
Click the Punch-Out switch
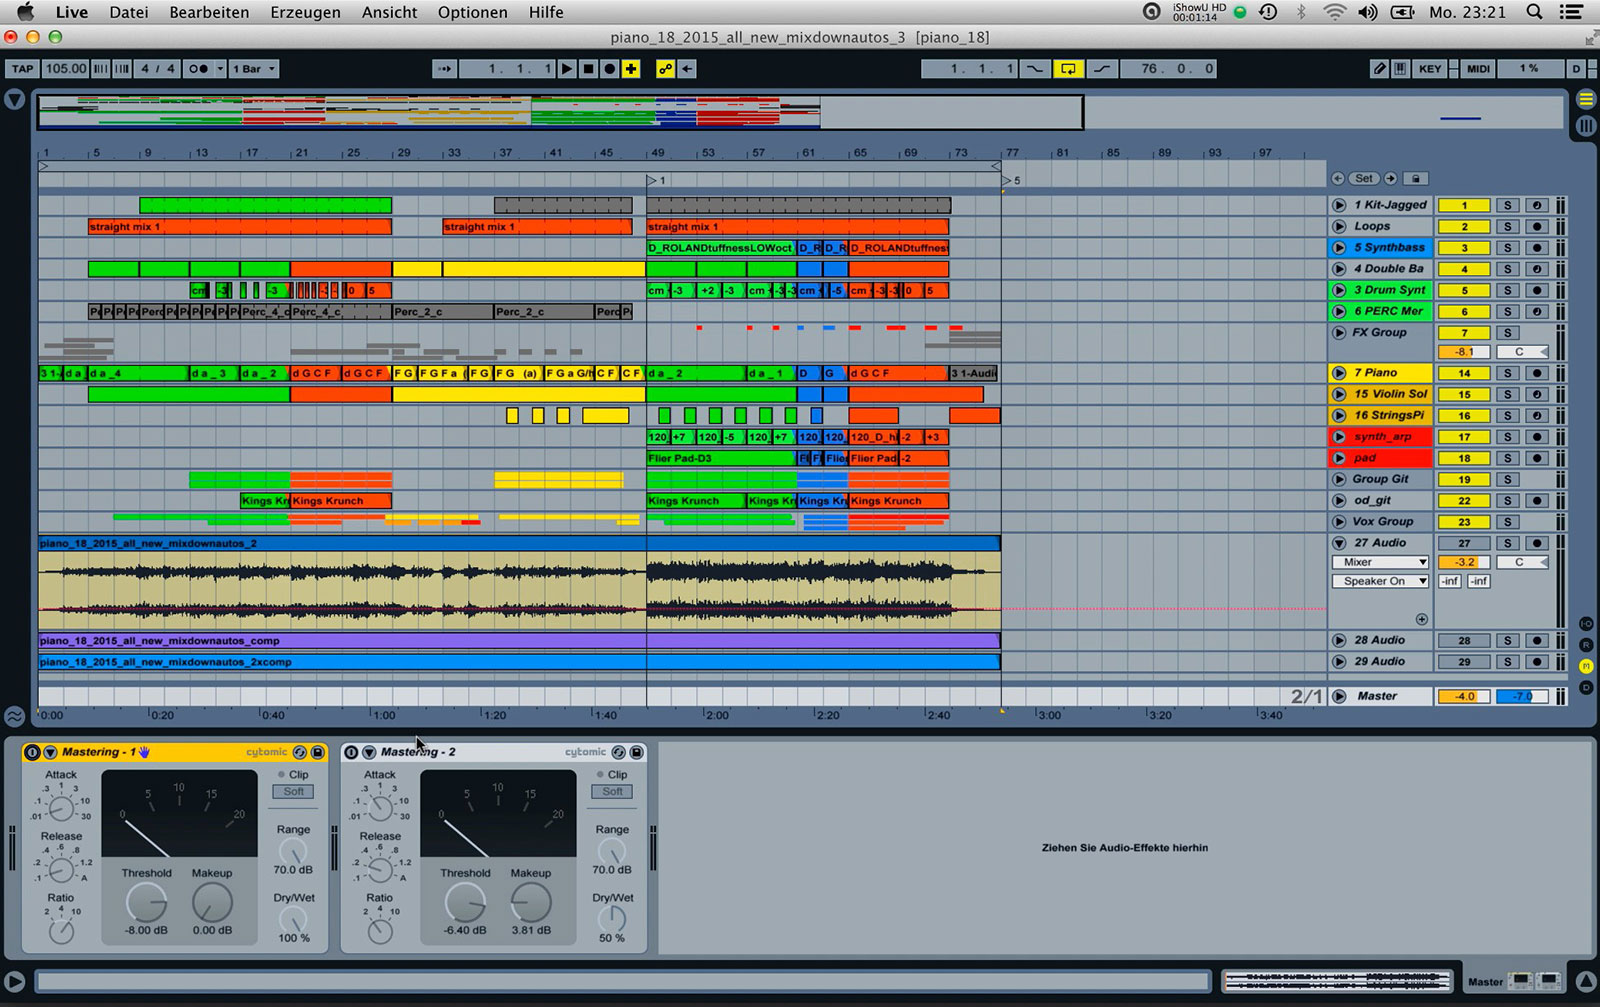[1101, 69]
